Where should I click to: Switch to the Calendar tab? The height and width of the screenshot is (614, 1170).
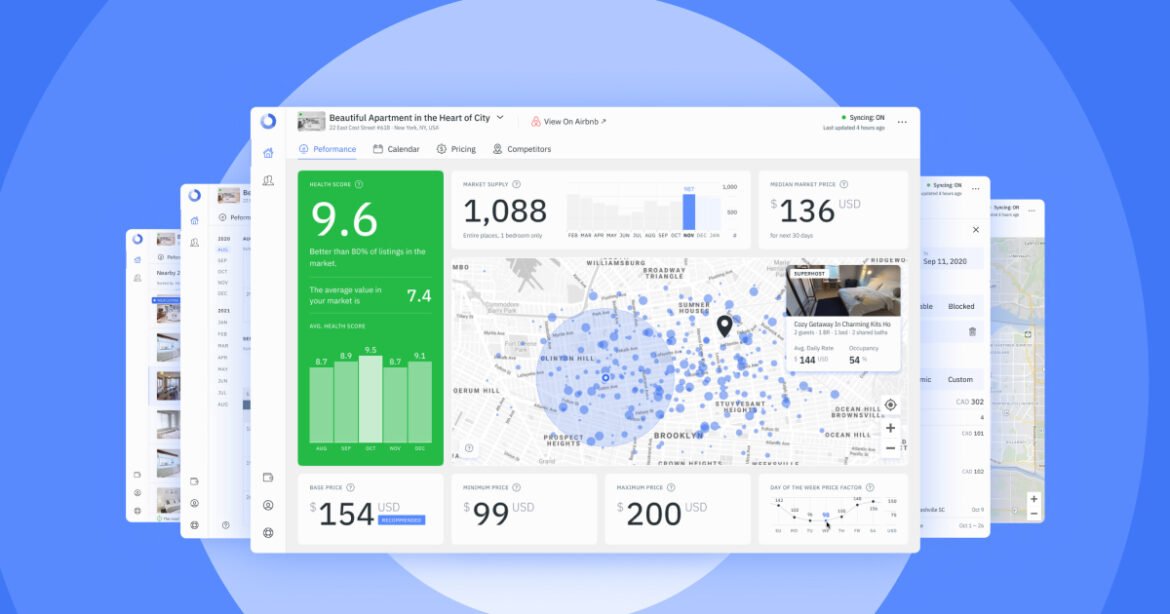click(x=400, y=149)
